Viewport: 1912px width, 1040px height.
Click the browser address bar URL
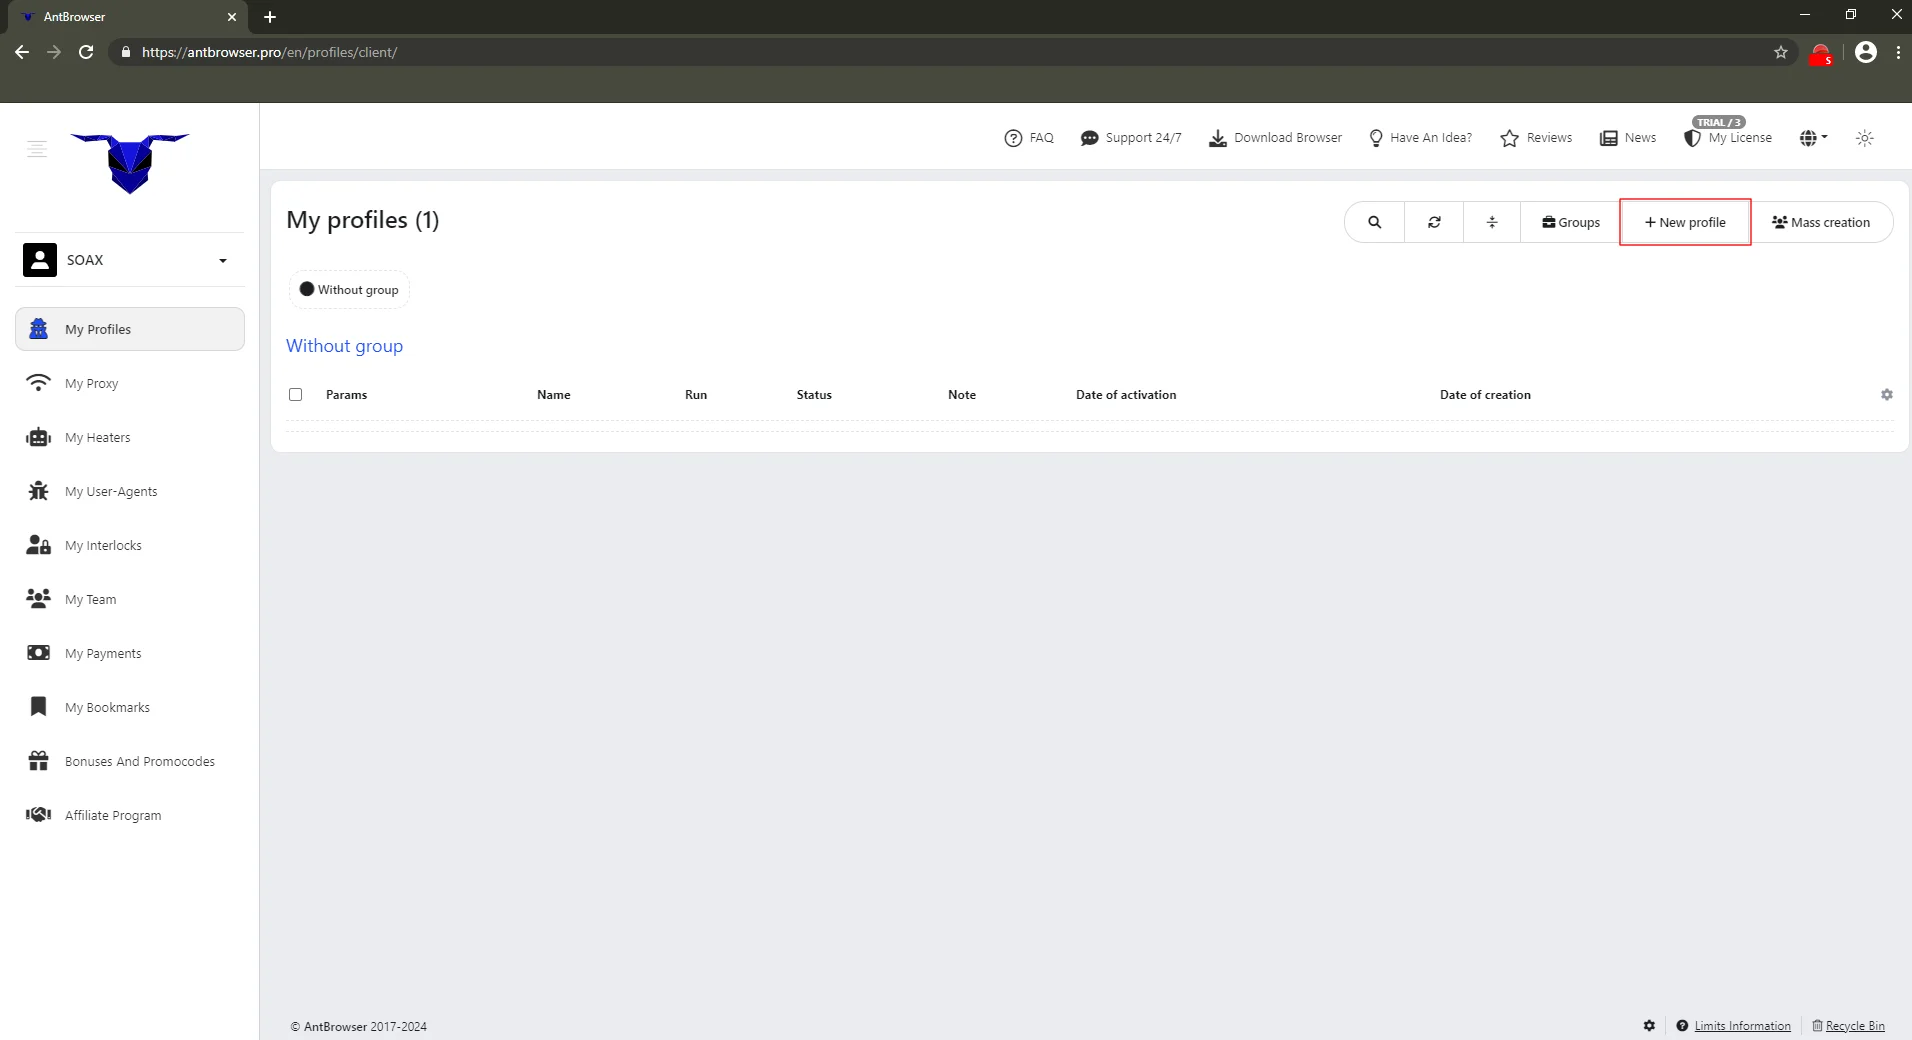point(269,52)
